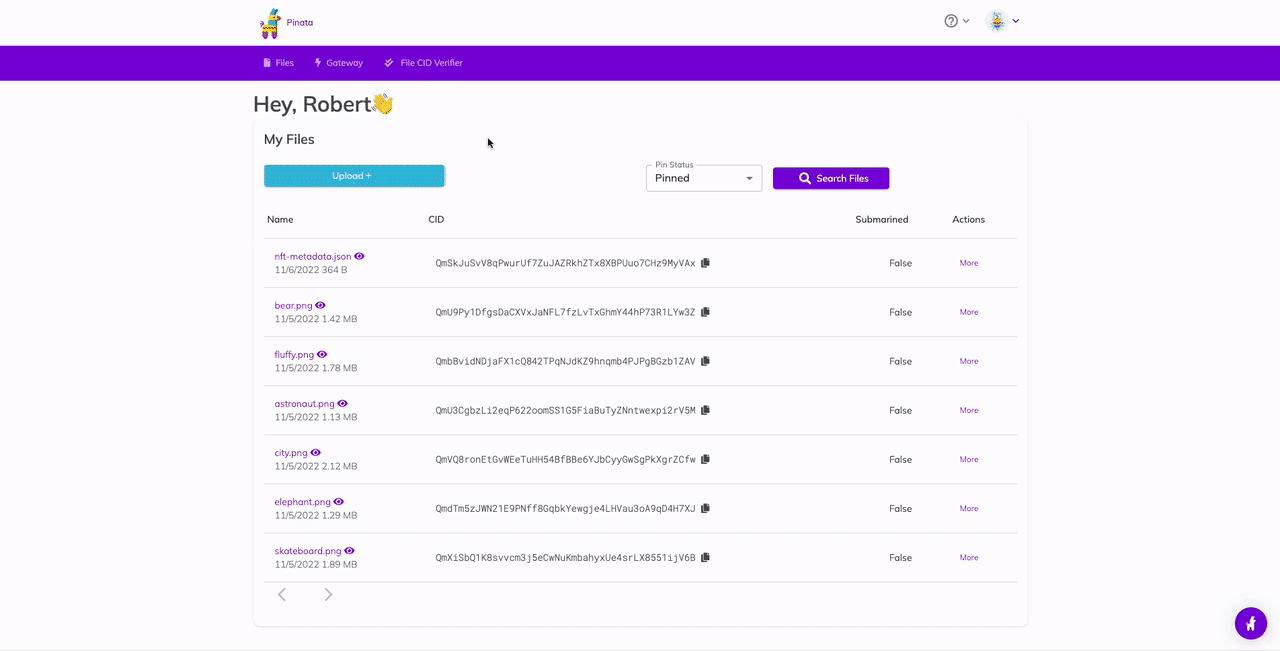Click the eye icon beside astronaut.png
Screen dimensions: 1280x651
pyautogui.click(x=342, y=403)
